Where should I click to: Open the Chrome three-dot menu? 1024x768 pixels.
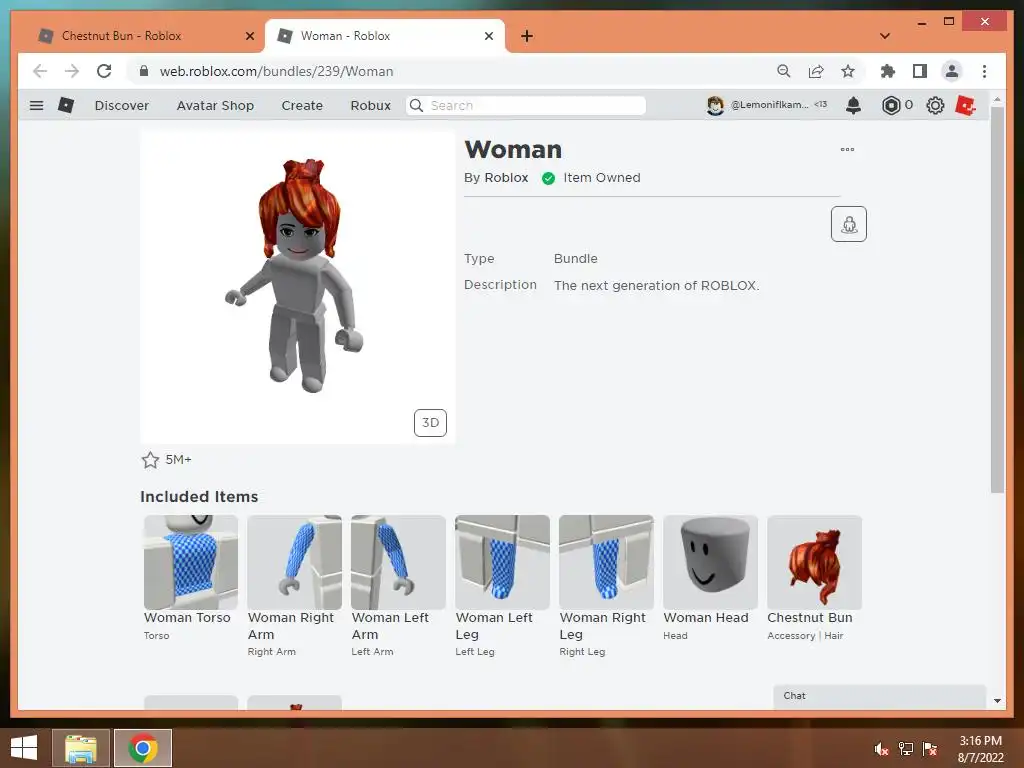[x=984, y=71]
